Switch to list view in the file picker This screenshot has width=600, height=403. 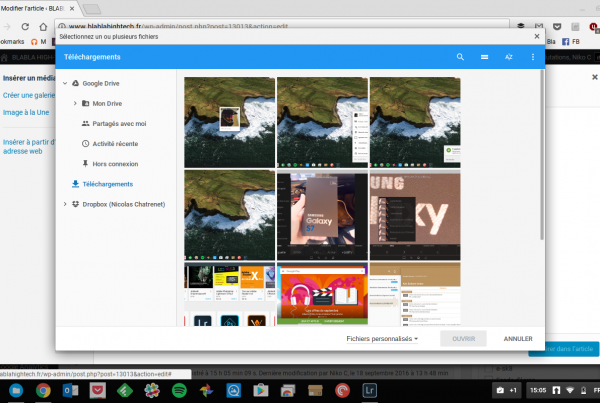click(484, 57)
